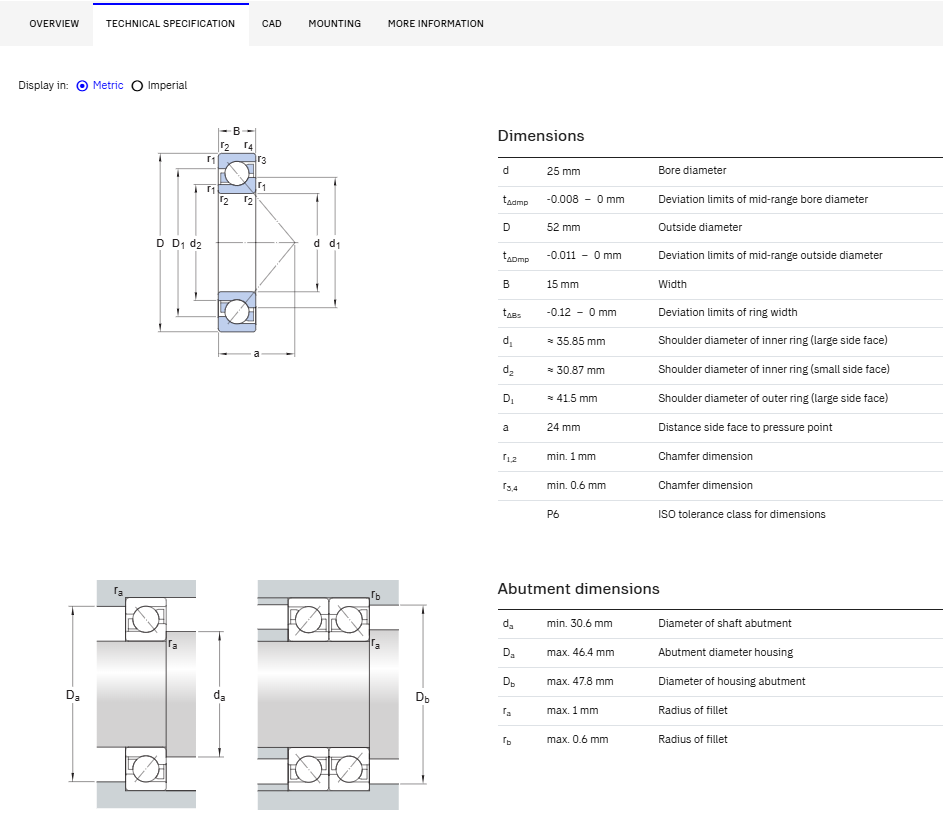Switch to the CAD tab
Screen dimensions: 943x822
pos(271,23)
